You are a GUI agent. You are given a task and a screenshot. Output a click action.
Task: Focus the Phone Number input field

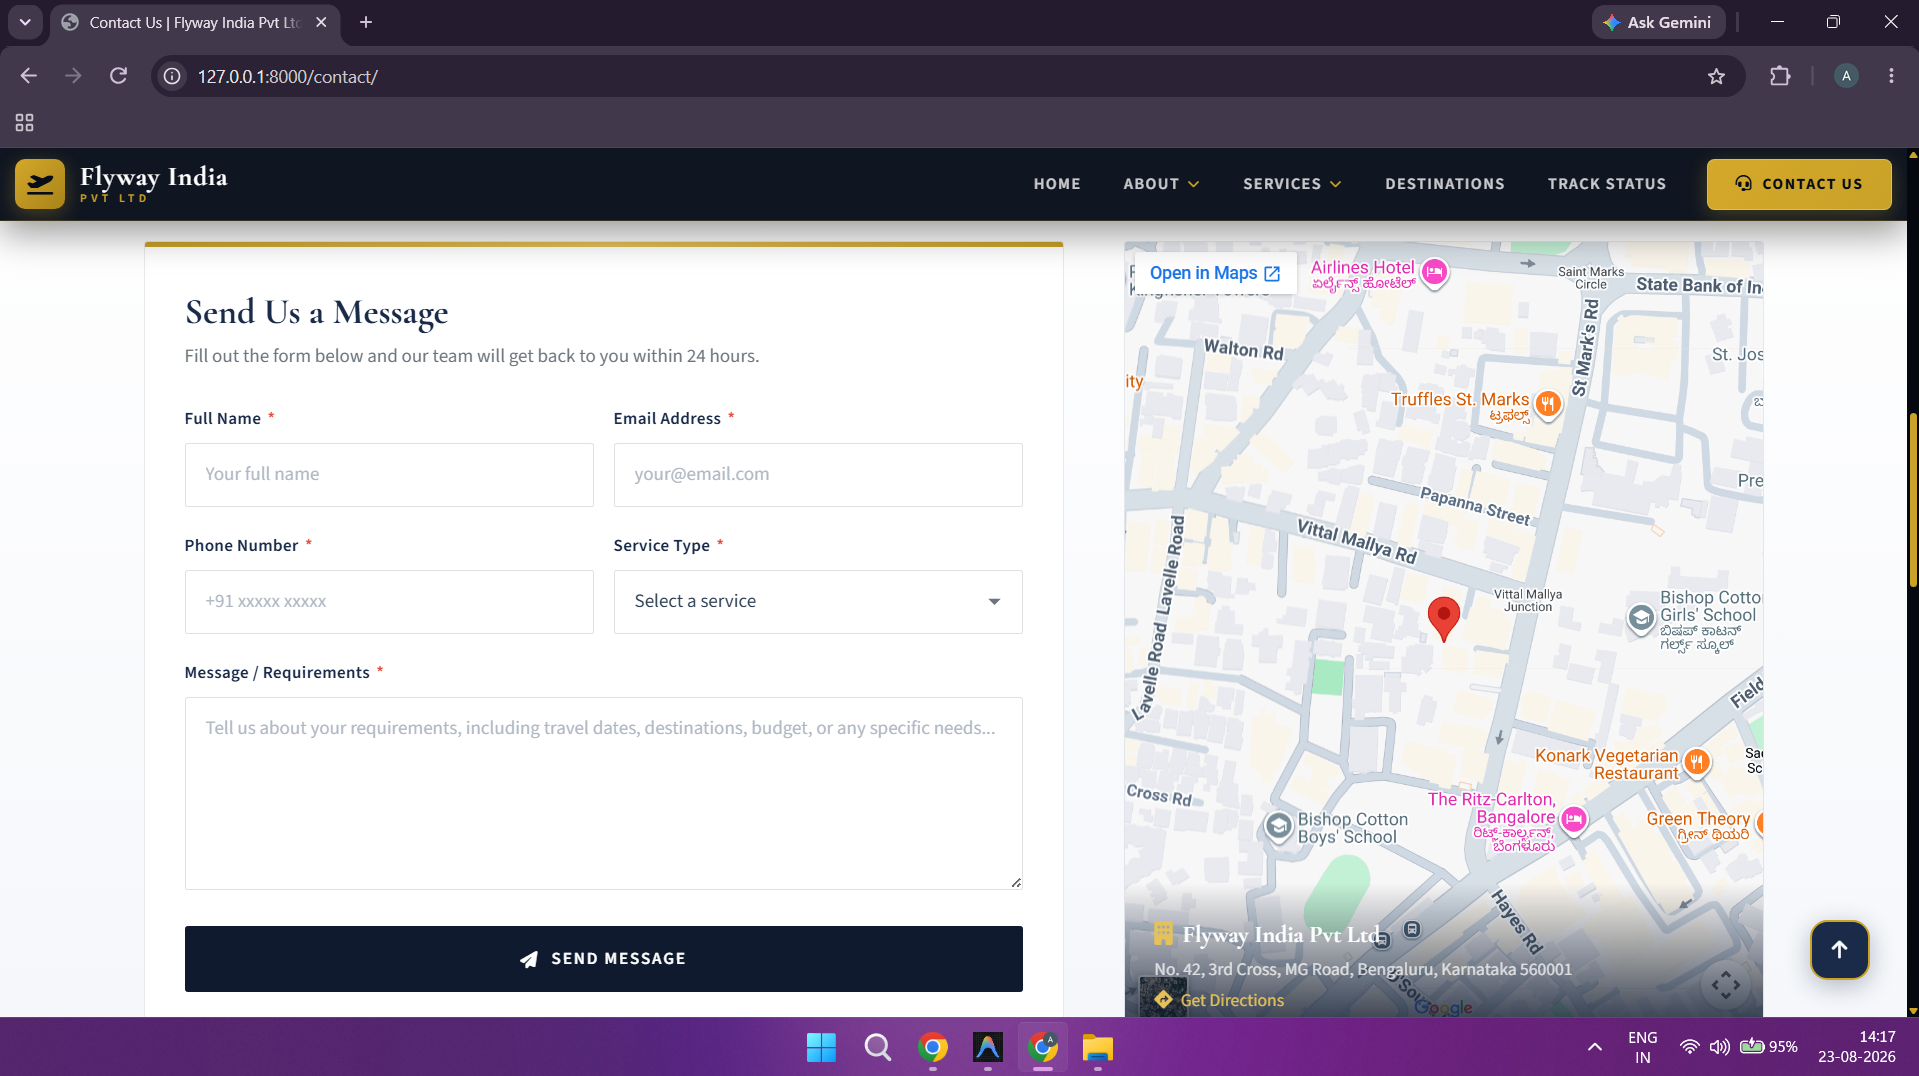click(x=389, y=602)
